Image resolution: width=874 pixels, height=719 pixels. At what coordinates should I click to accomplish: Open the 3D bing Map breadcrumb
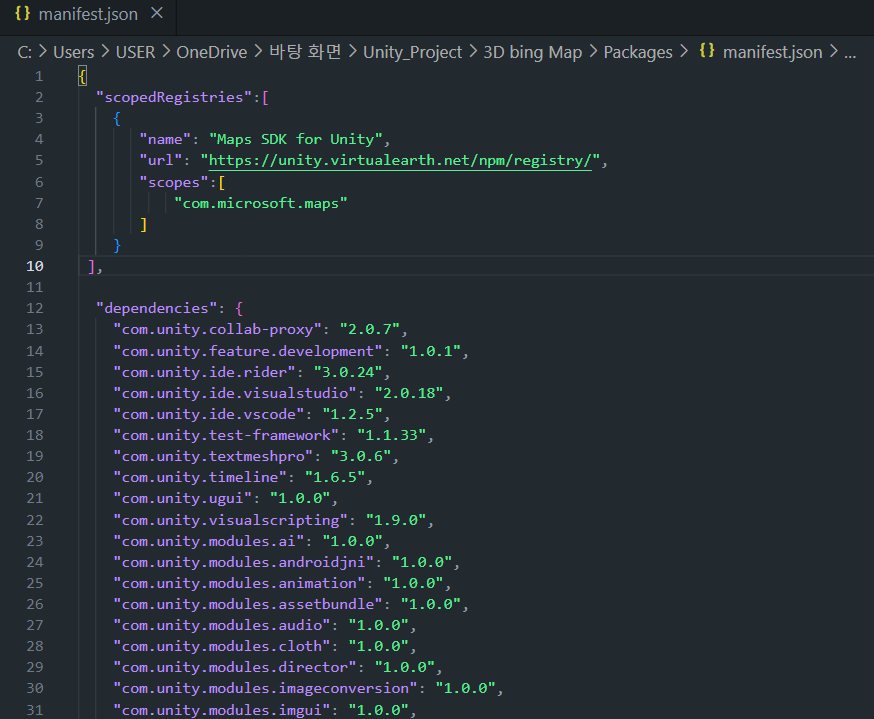pyautogui.click(x=532, y=52)
